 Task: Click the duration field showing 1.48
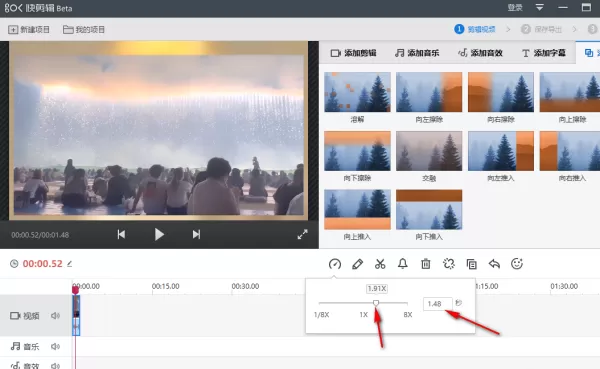tap(438, 304)
